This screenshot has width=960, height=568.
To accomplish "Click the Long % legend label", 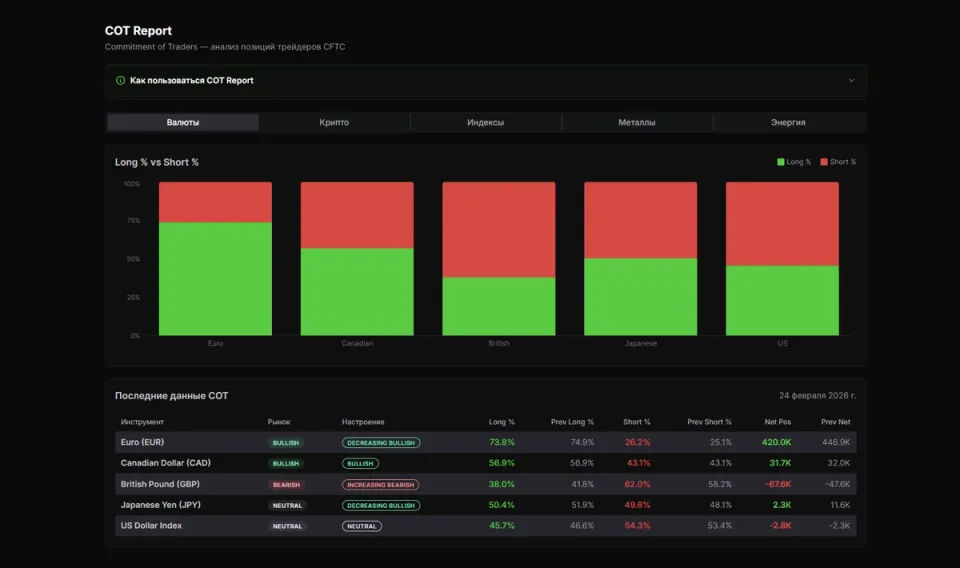I will pos(798,162).
